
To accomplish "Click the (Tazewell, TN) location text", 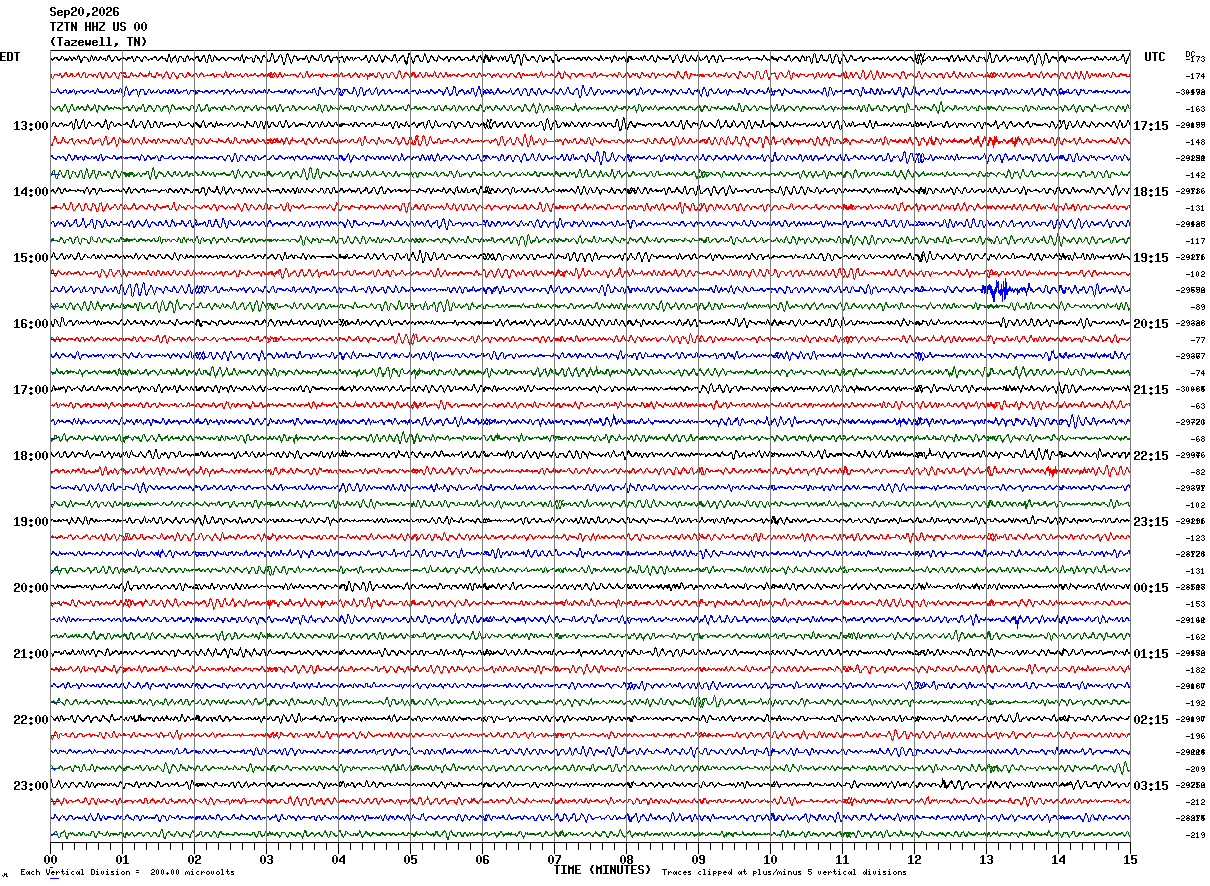I will (98, 42).
